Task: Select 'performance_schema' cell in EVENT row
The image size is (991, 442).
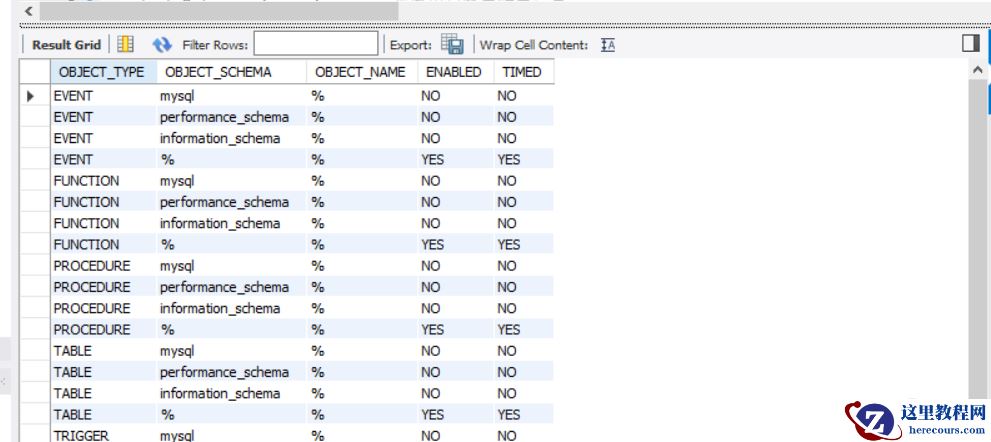Action: (231, 118)
